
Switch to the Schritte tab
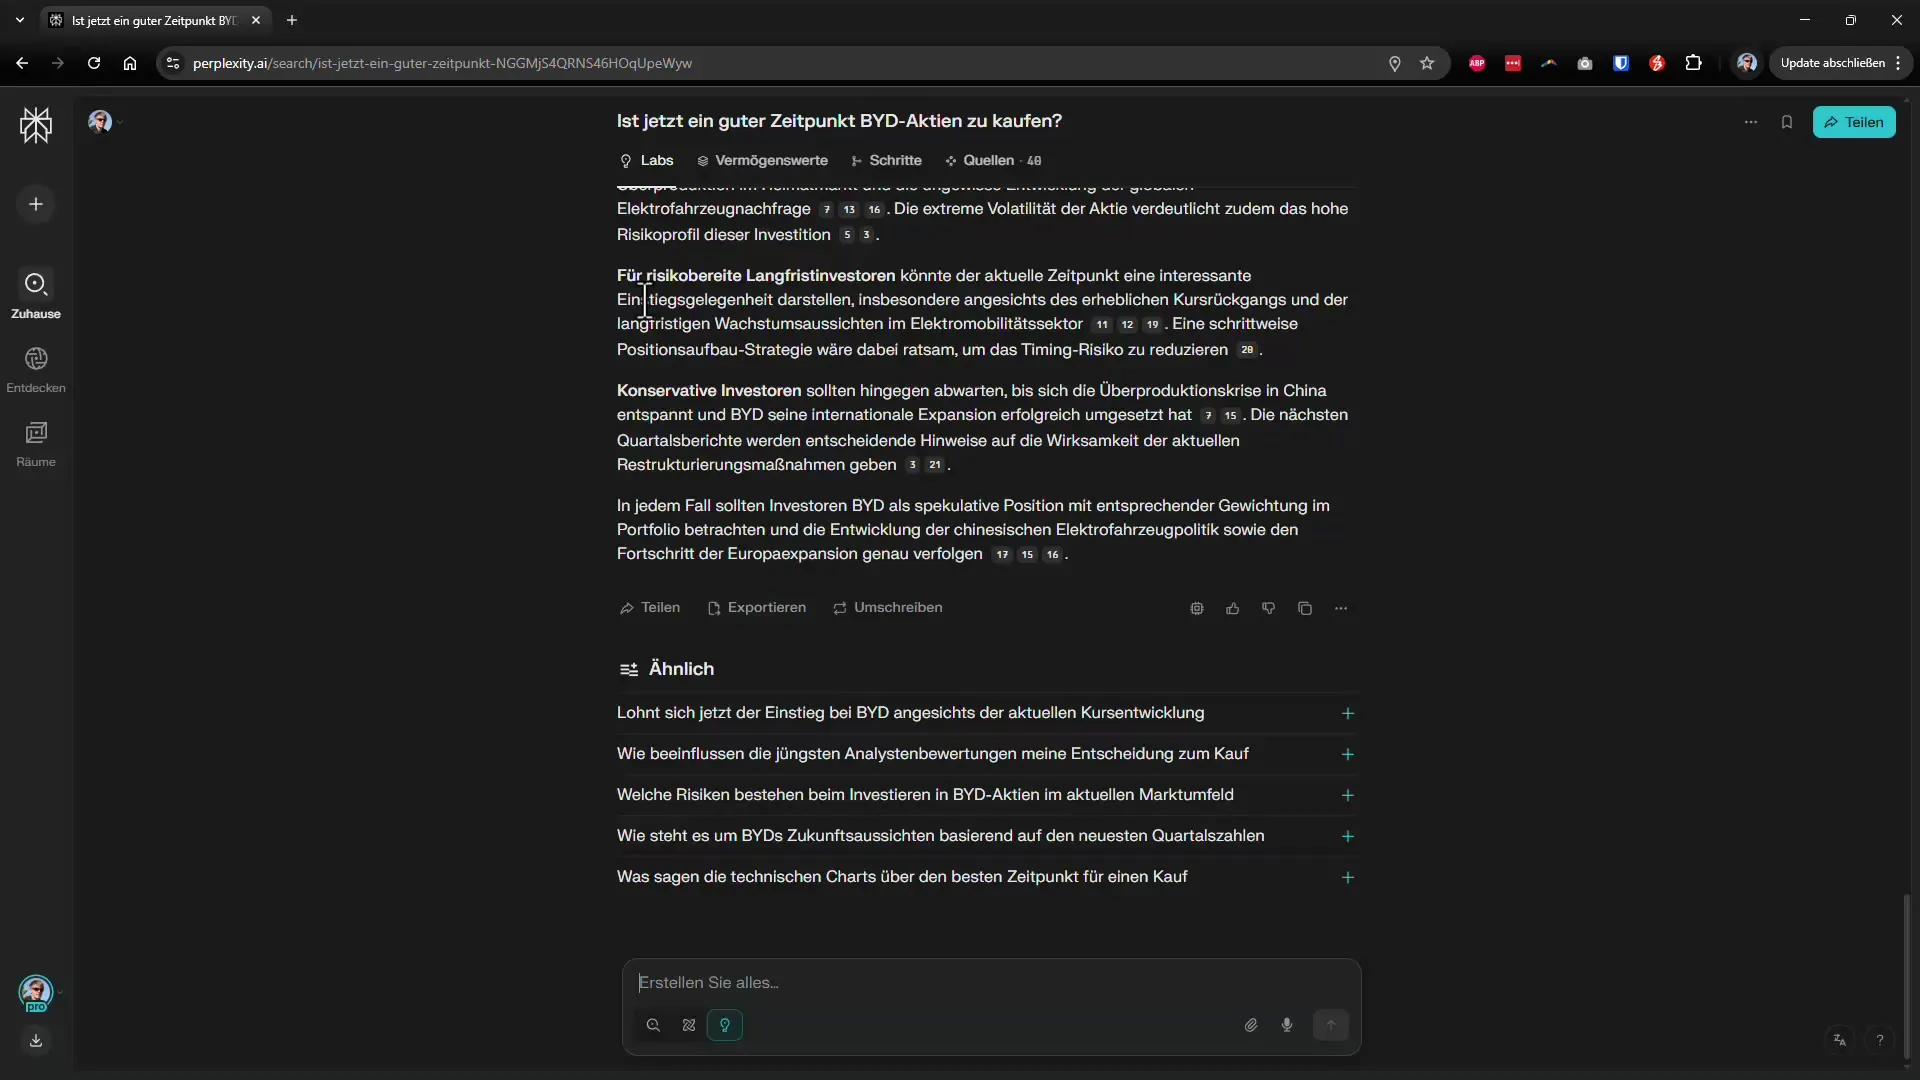click(x=886, y=160)
